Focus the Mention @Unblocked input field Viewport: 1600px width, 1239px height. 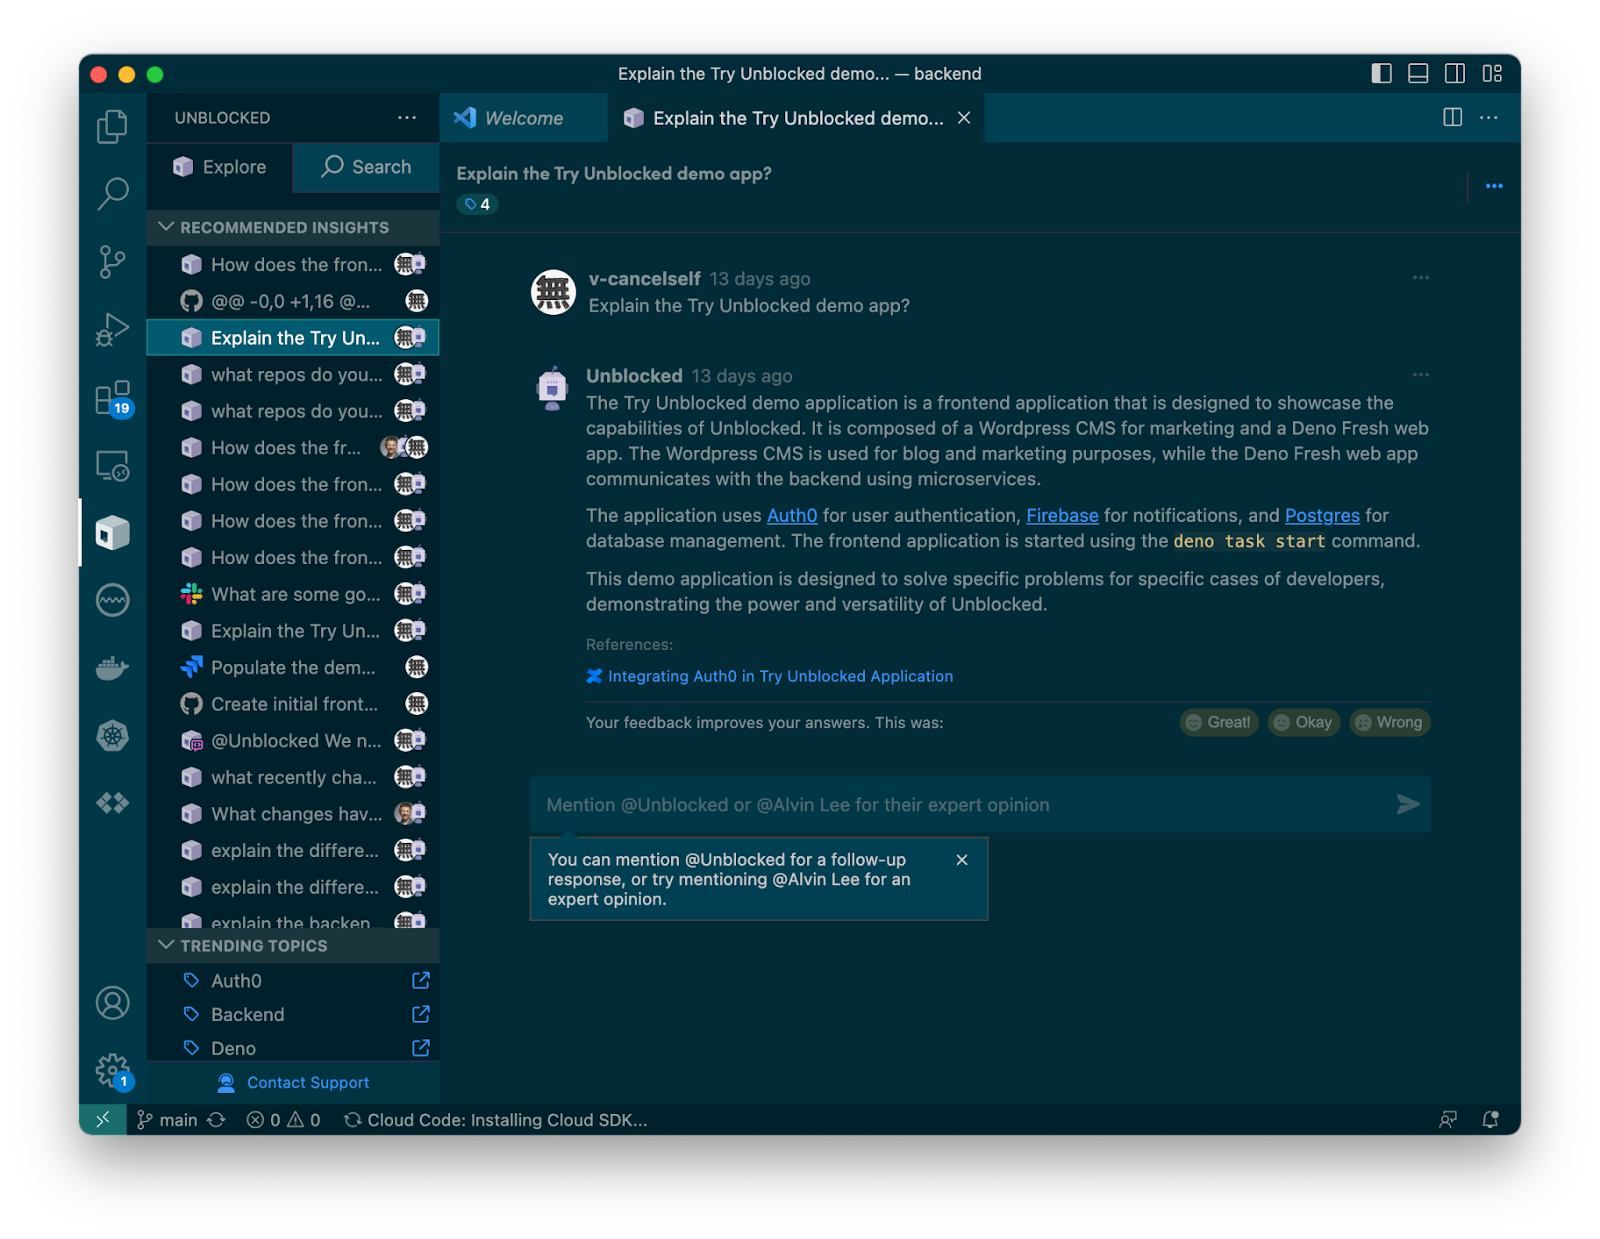pyautogui.click(x=980, y=804)
